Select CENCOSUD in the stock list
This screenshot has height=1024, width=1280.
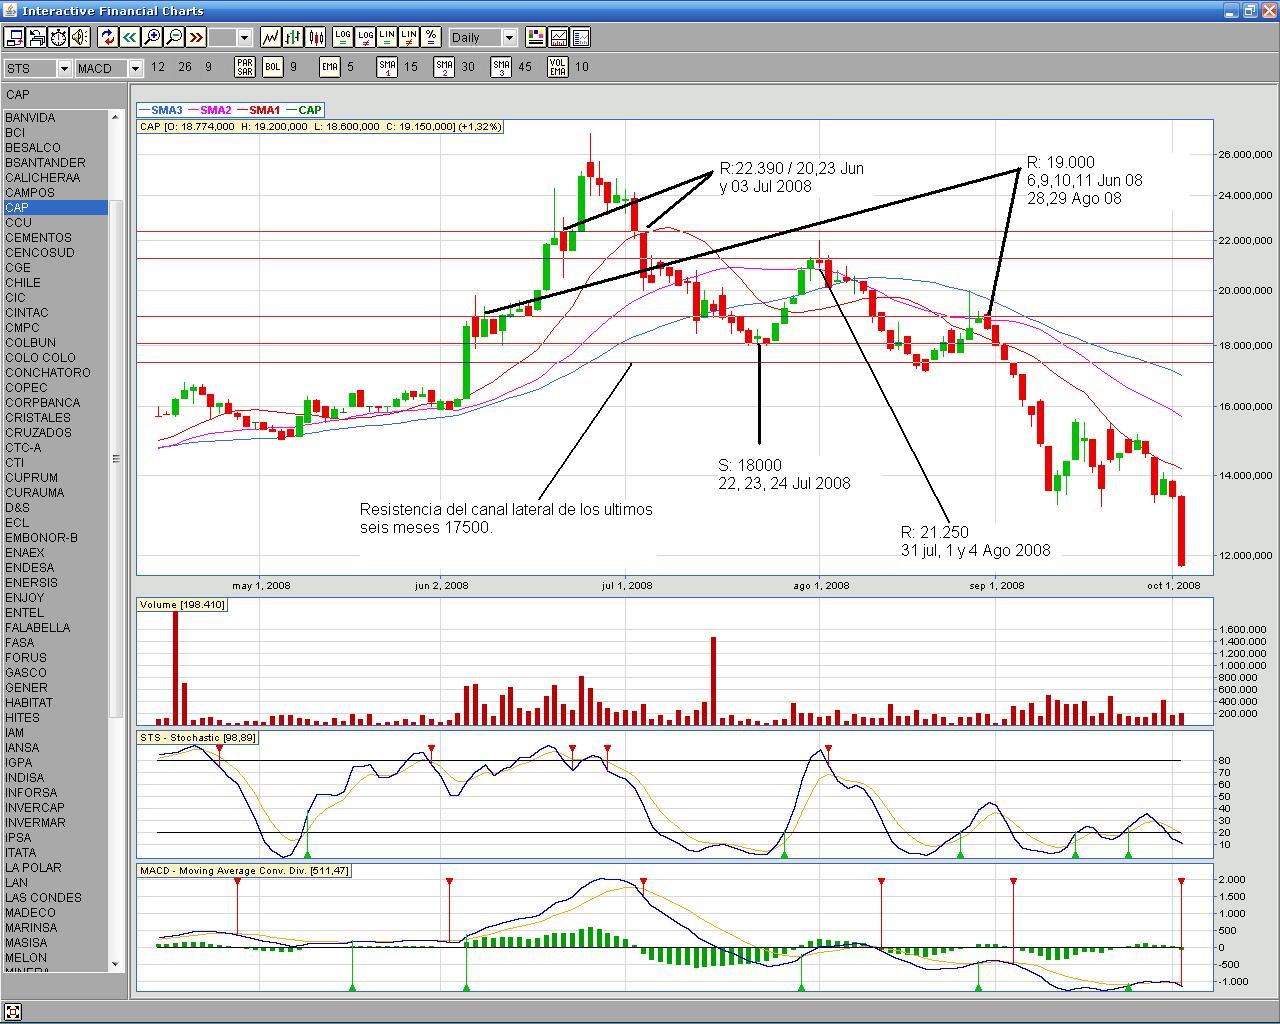click(x=55, y=253)
